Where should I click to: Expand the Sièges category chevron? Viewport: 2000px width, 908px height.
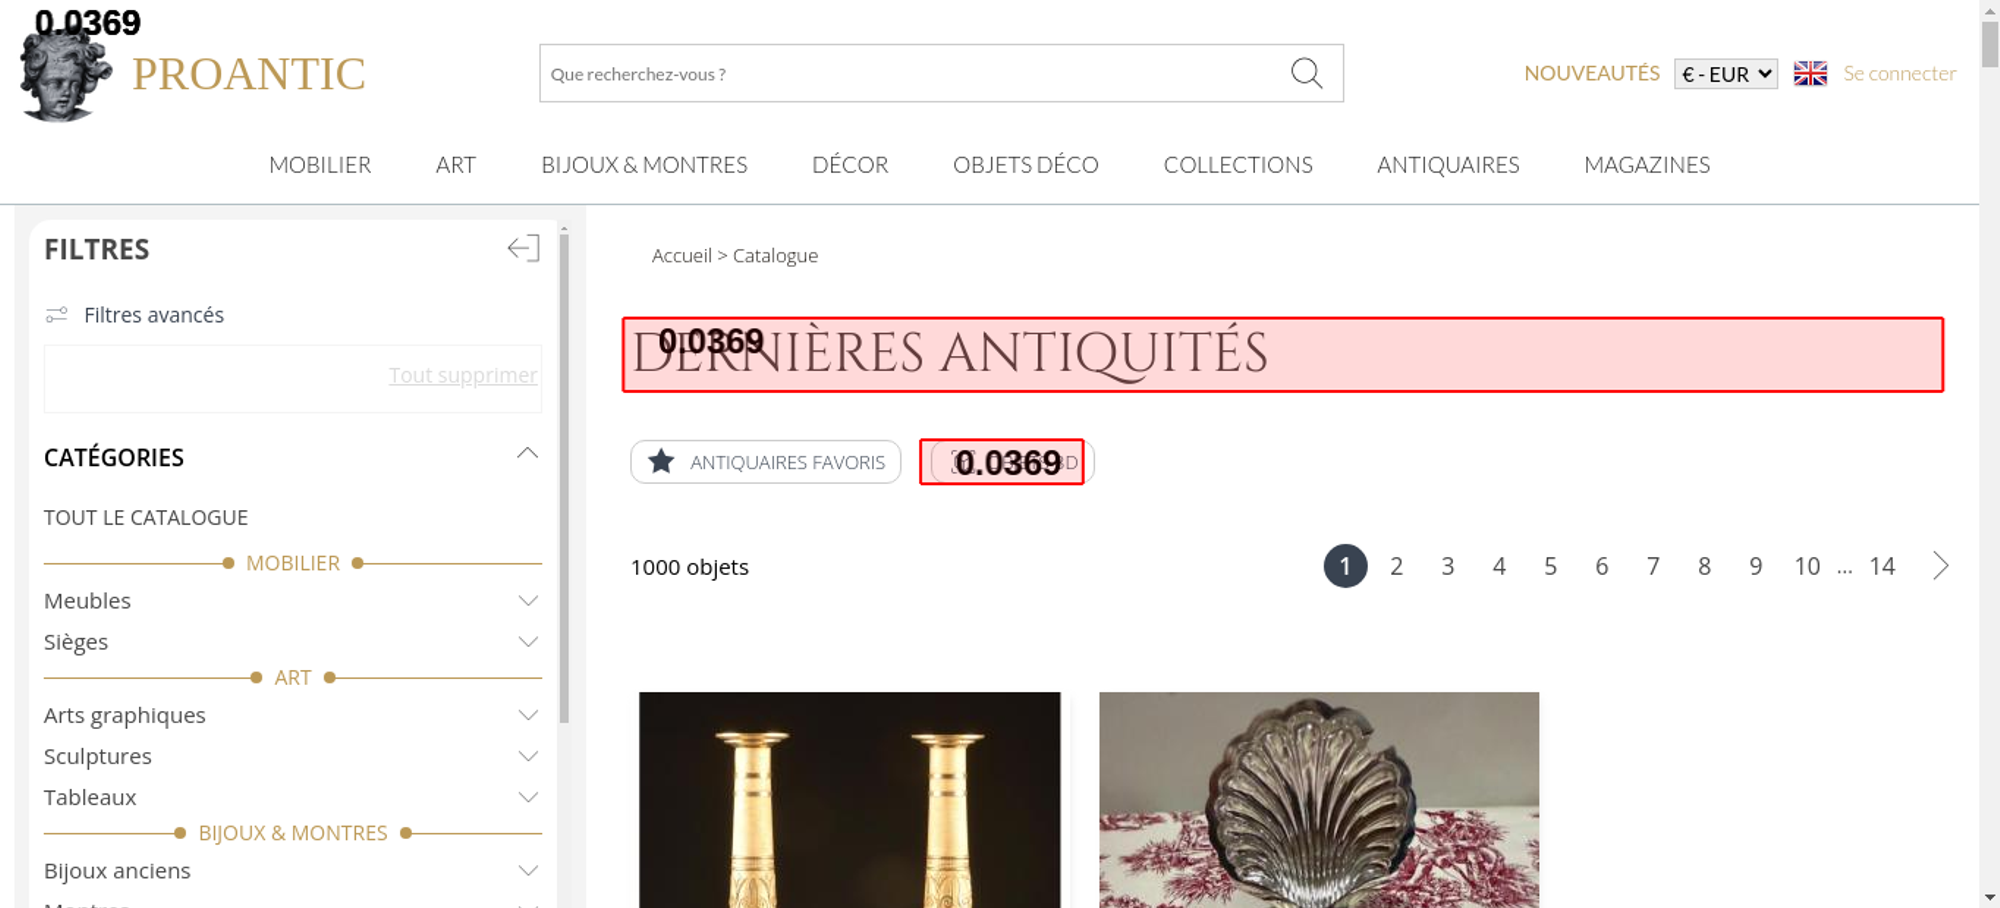click(x=527, y=642)
